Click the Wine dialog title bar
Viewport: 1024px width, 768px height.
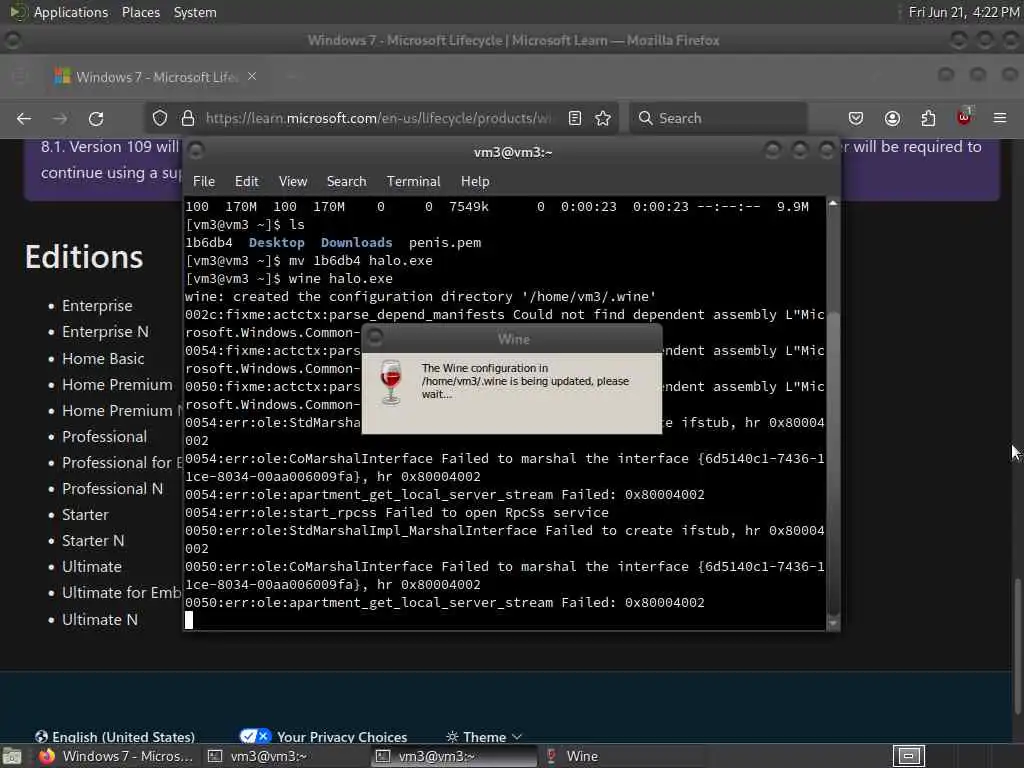coord(513,338)
